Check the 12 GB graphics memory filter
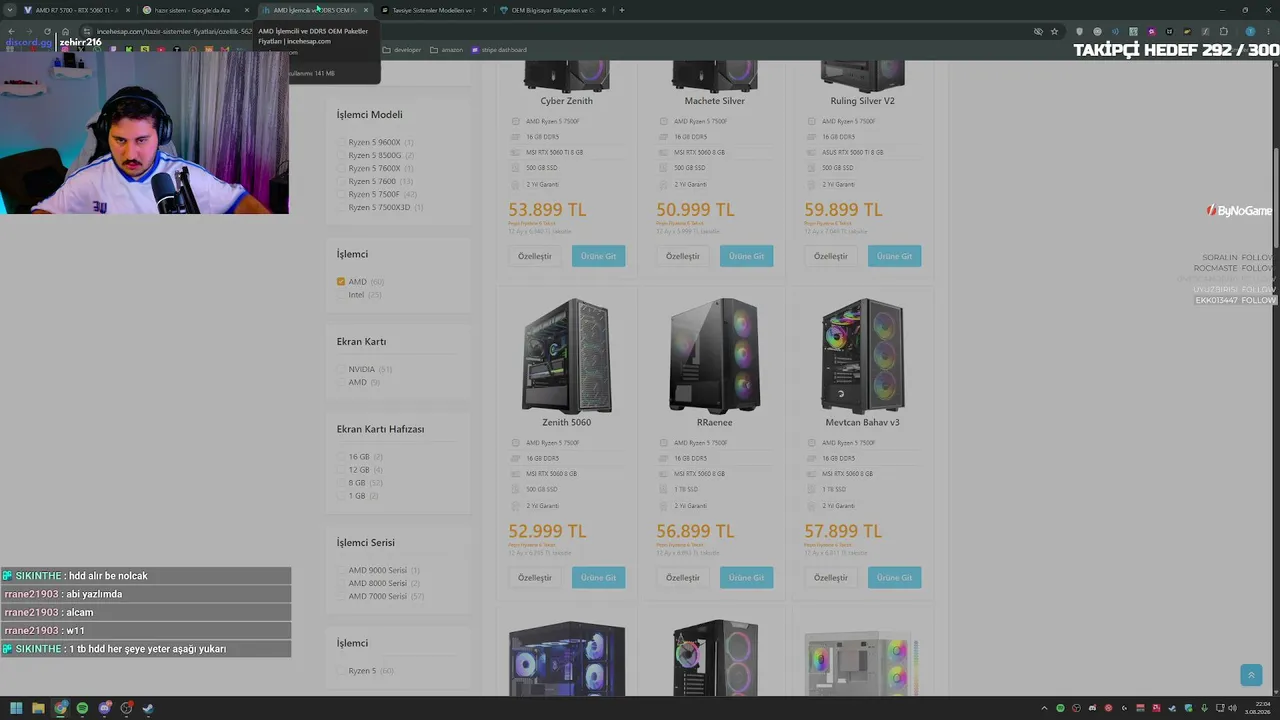 [341, 470]
